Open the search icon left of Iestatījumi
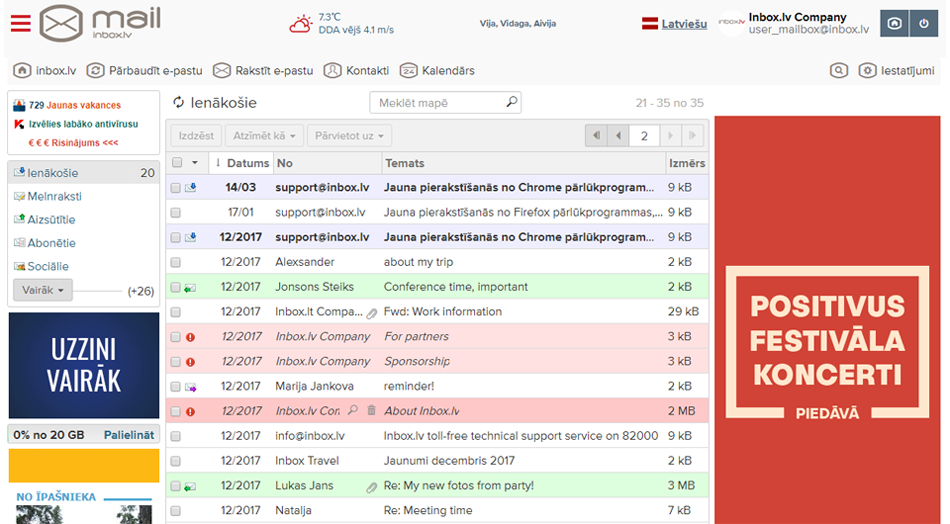The width and height of the screenshot is (950, 524). click(839, 70)
